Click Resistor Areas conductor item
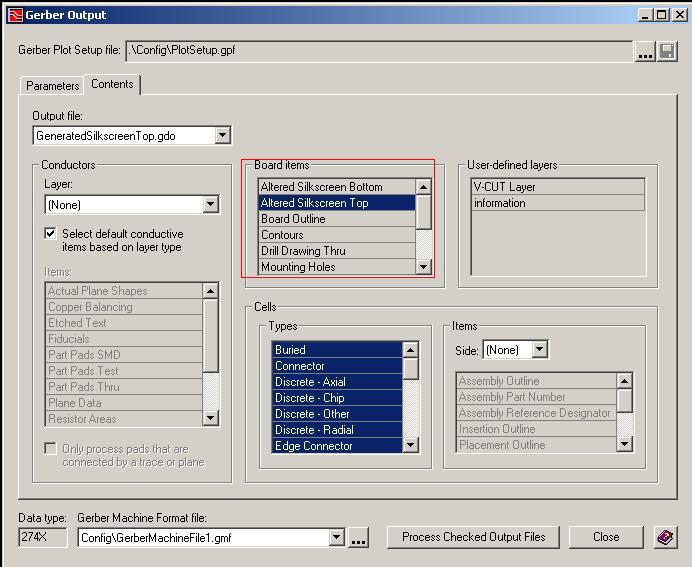 [124, 418]
